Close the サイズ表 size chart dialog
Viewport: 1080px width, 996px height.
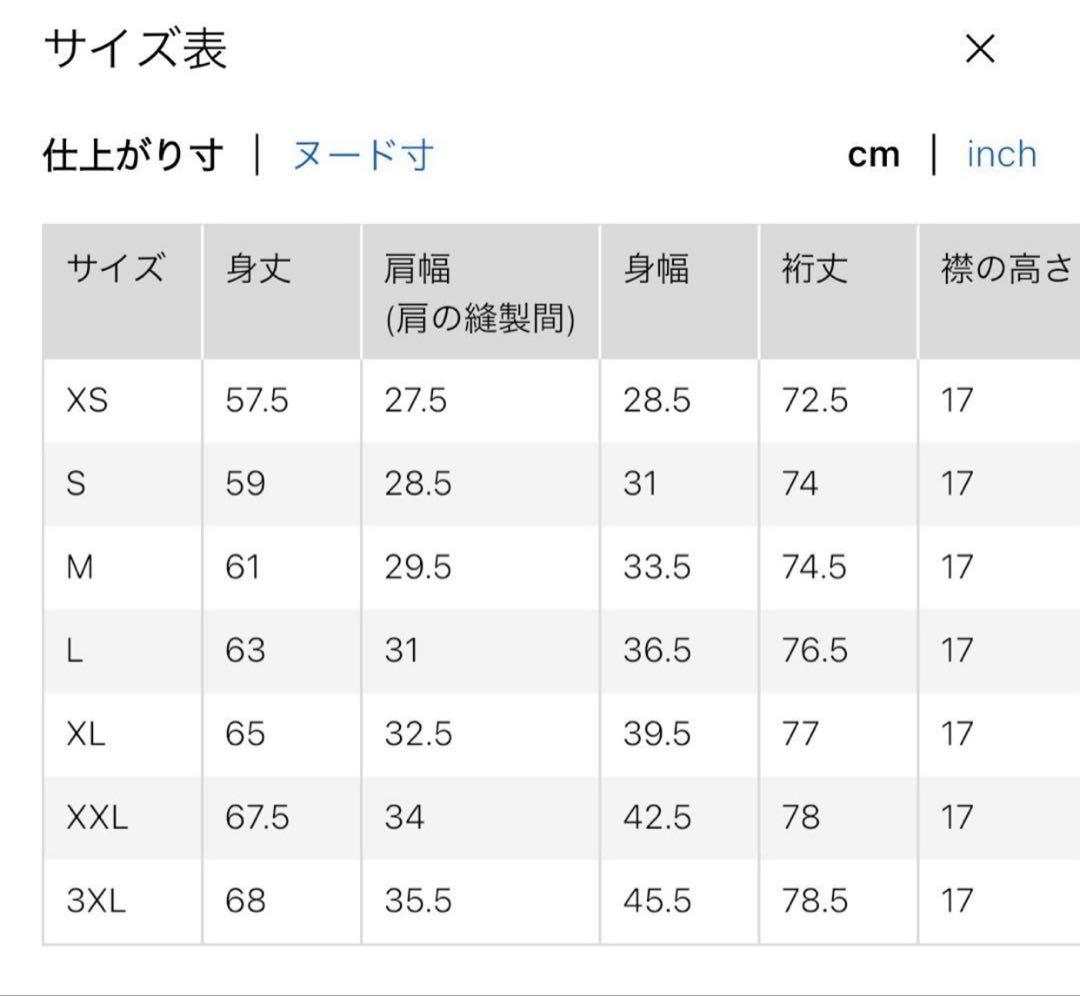[980, 49]
